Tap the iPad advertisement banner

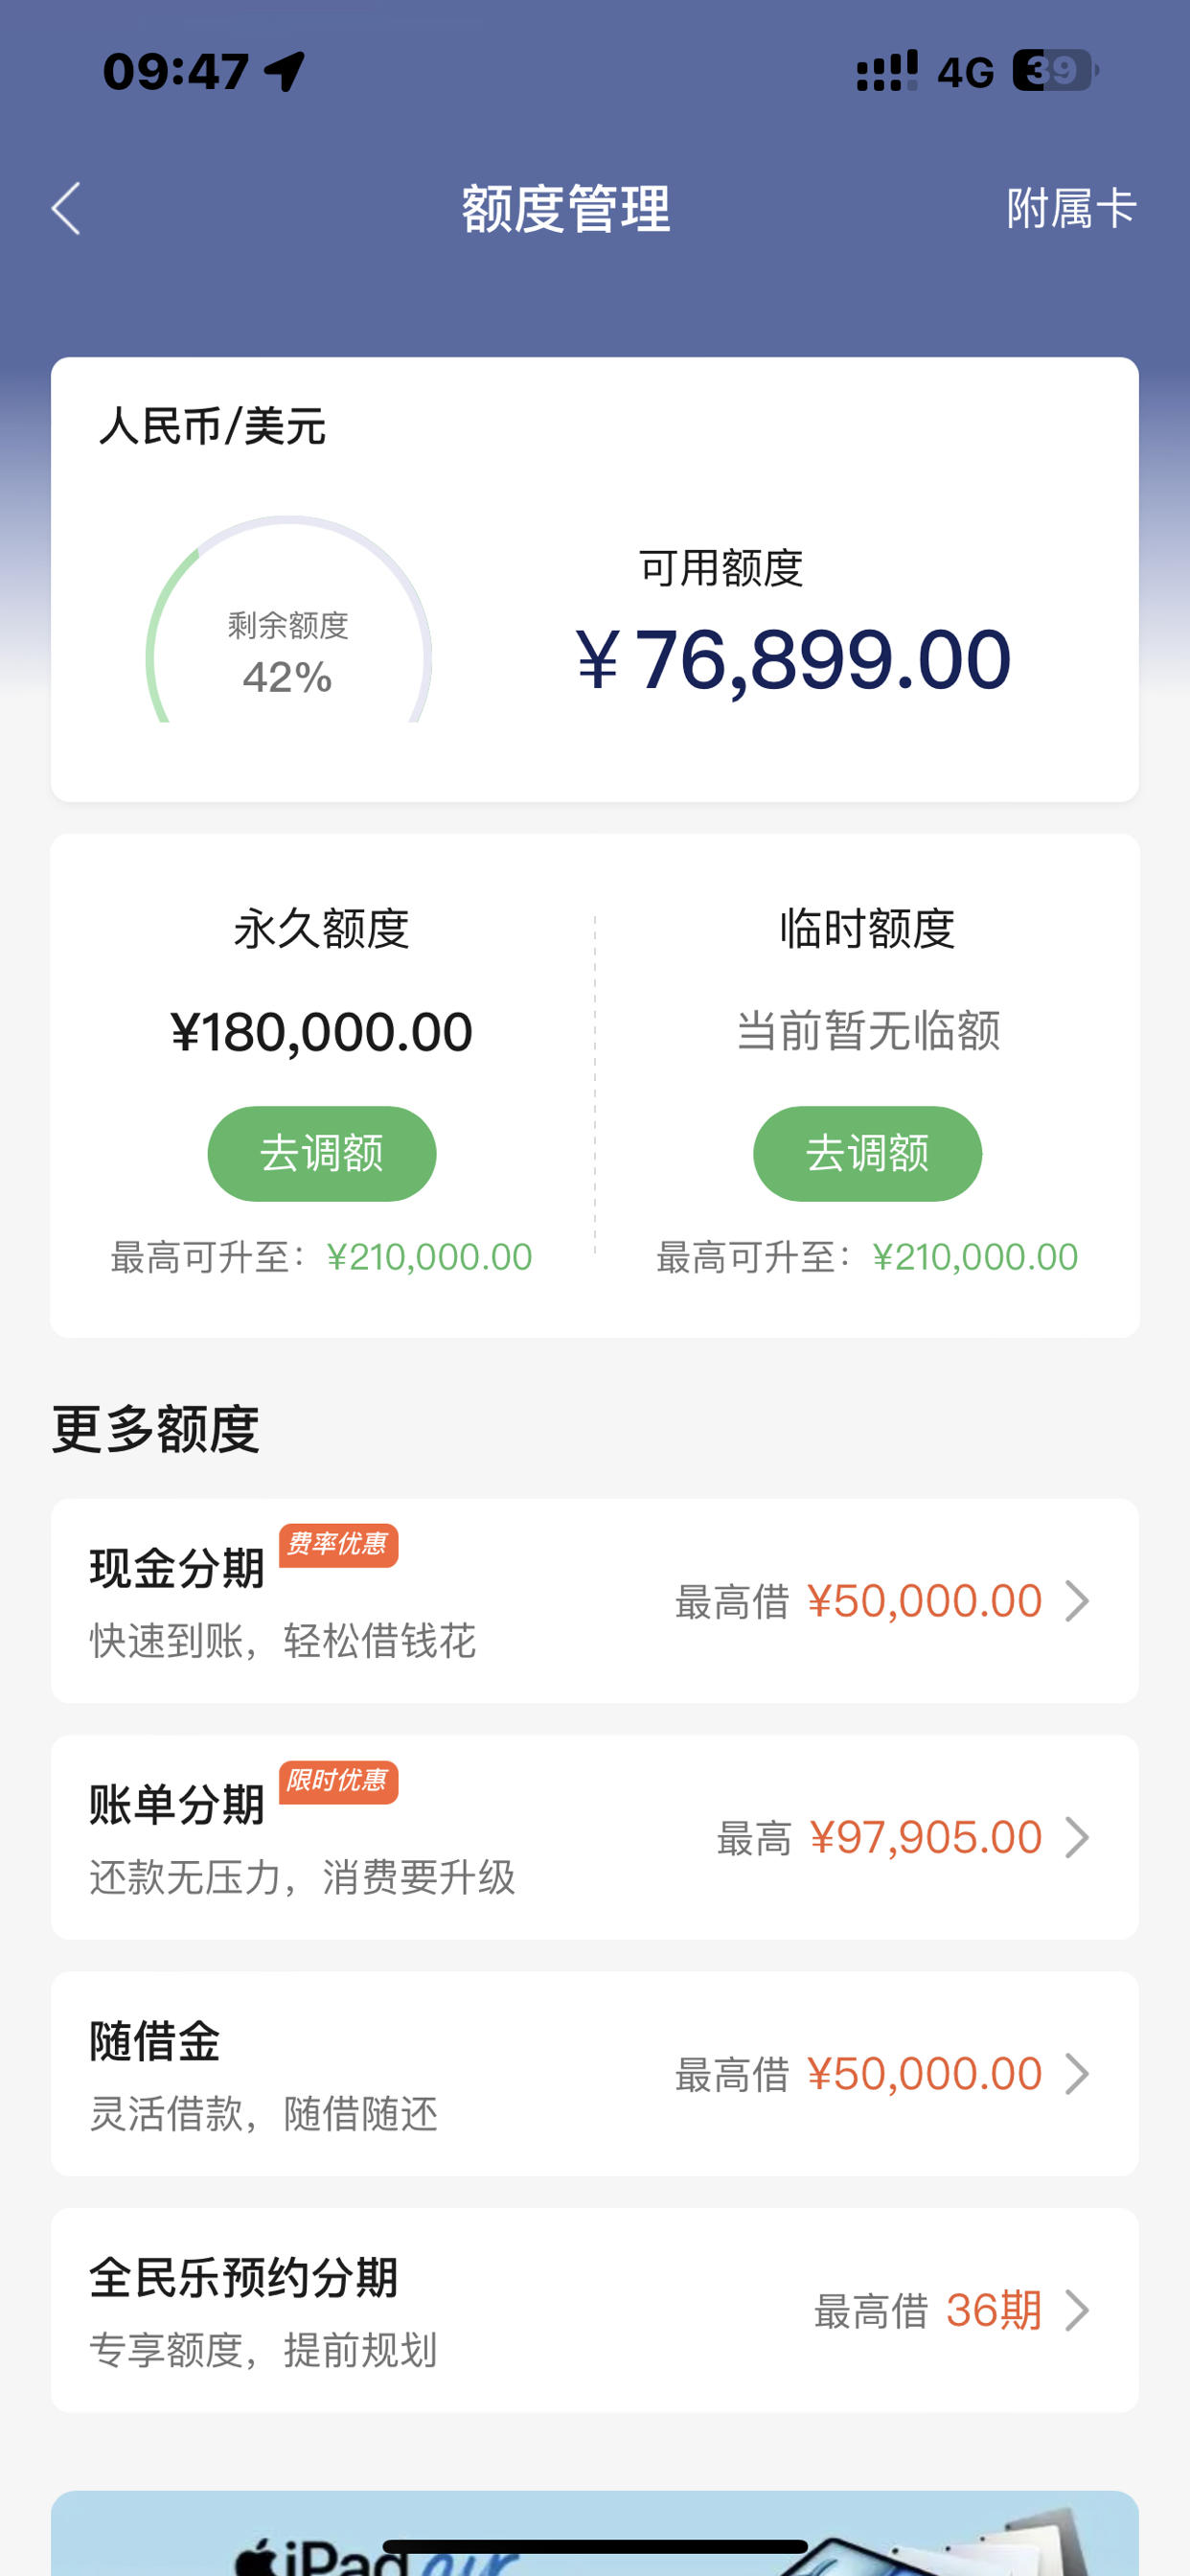595,2533
